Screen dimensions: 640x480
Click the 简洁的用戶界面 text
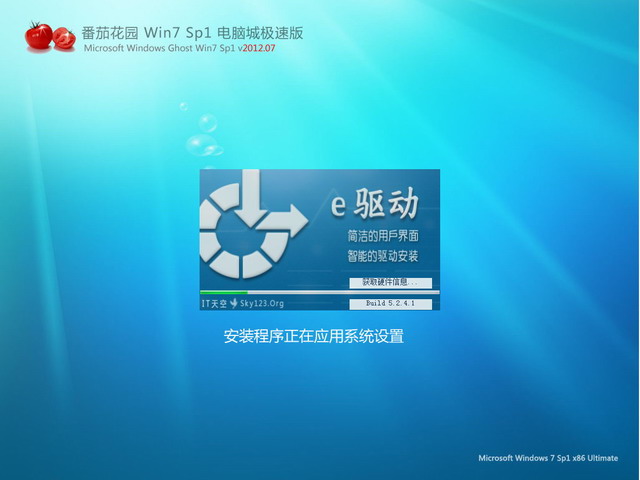pyautogui.click(x=383, y=236)
